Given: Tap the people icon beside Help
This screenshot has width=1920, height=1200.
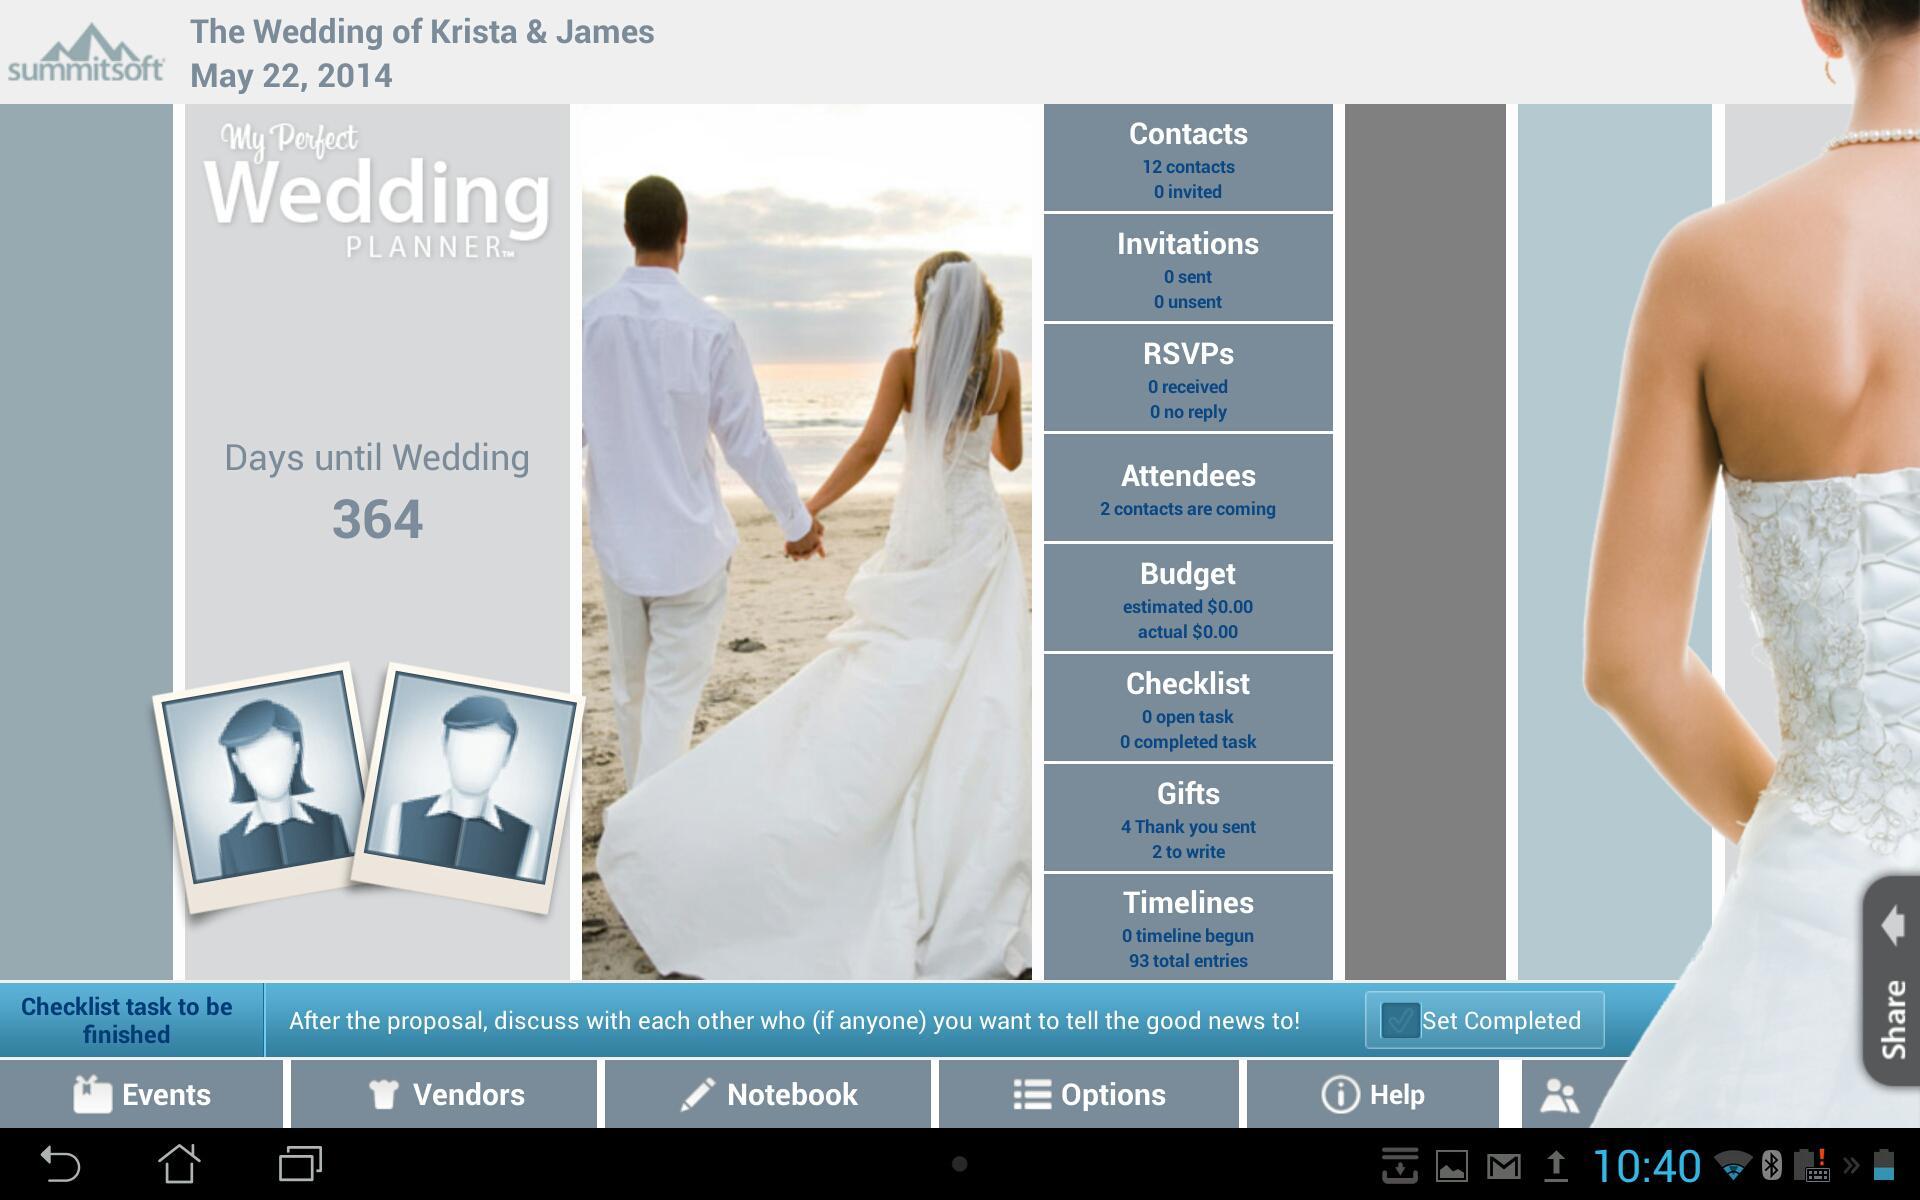Looking at the screenshot, I should tap(1562, 1094).
